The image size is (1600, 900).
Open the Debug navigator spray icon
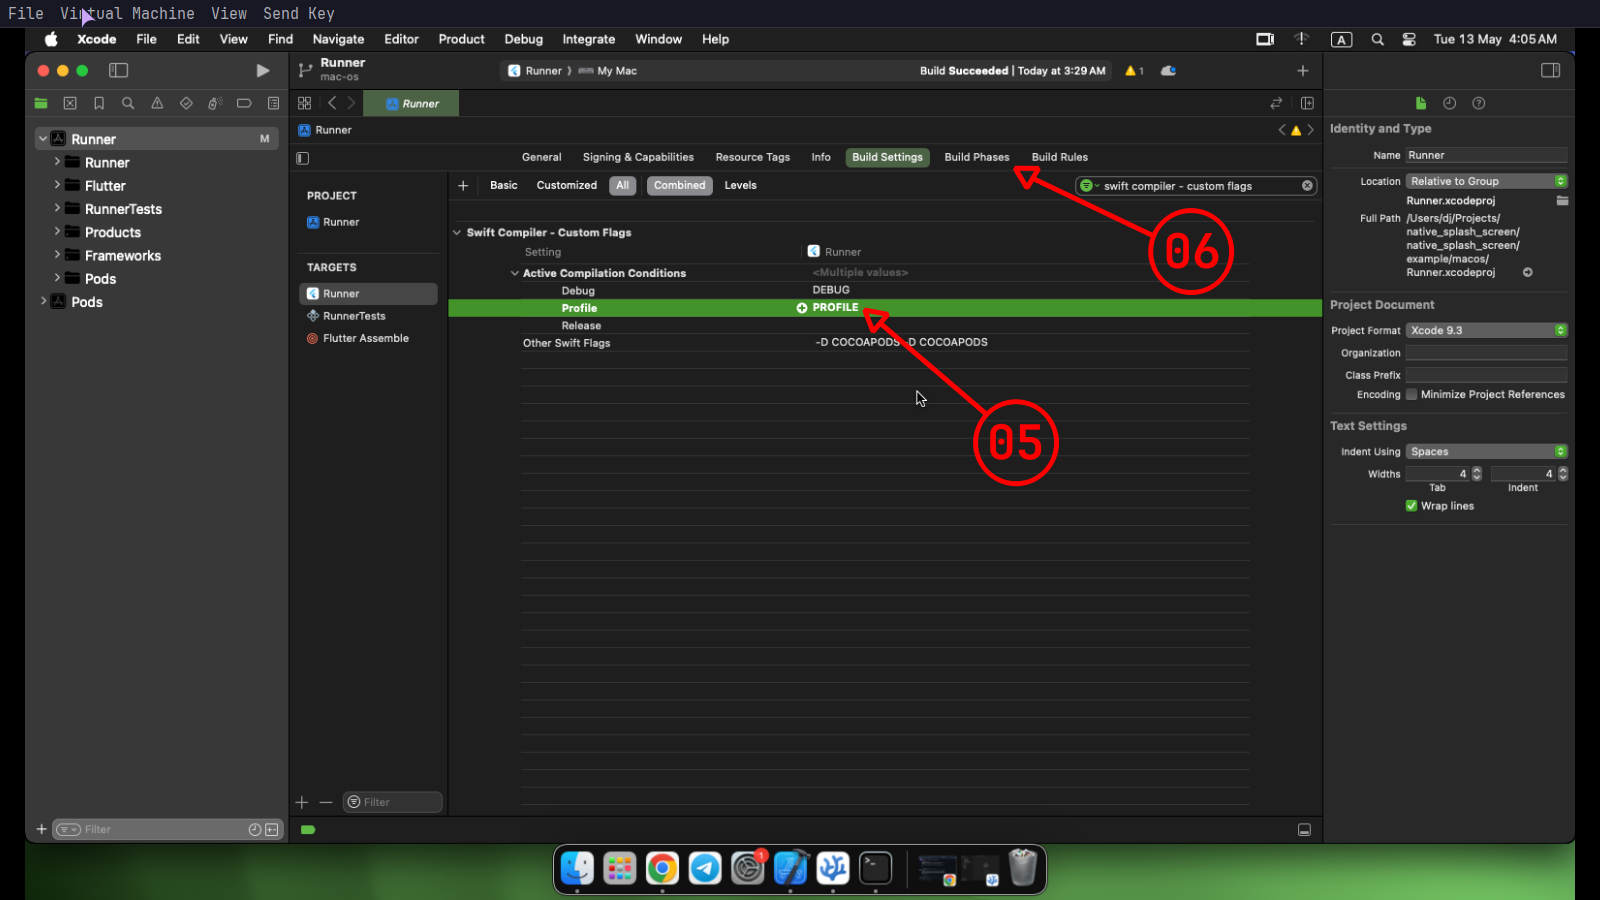point(215,103)
